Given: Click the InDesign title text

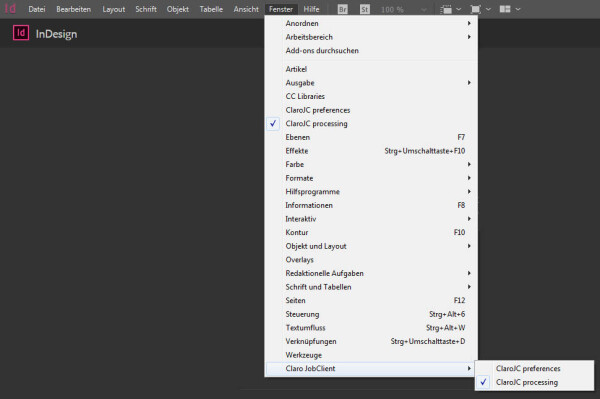Looking at the screenshot, I should pos(56,34).
